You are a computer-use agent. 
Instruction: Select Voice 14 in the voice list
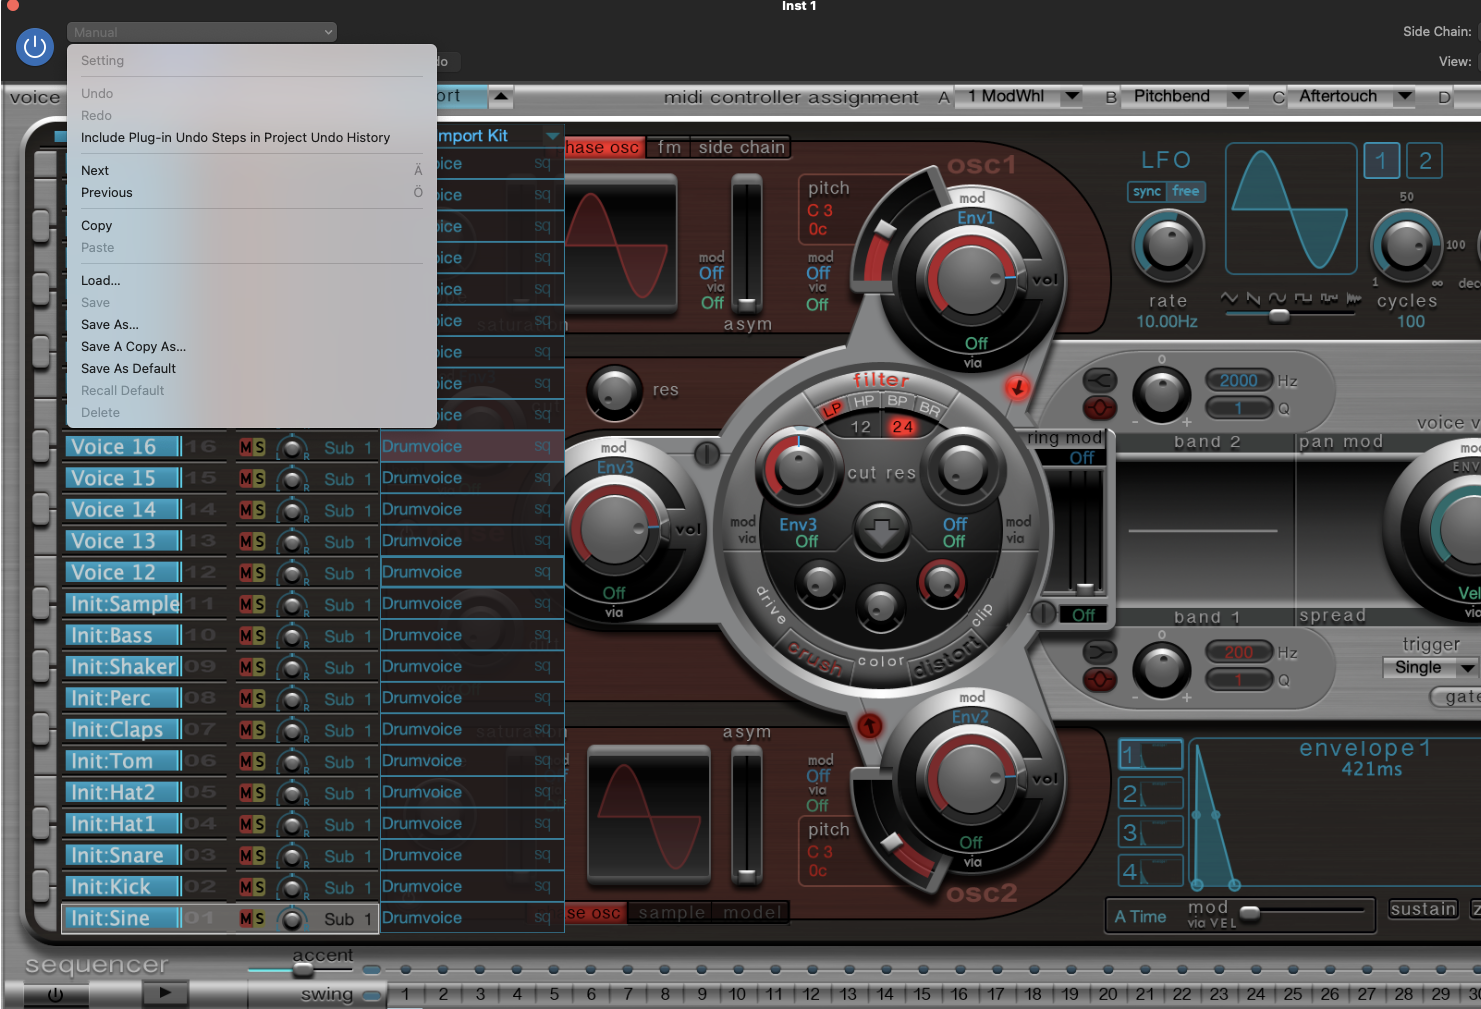click(x=120, y=509)
